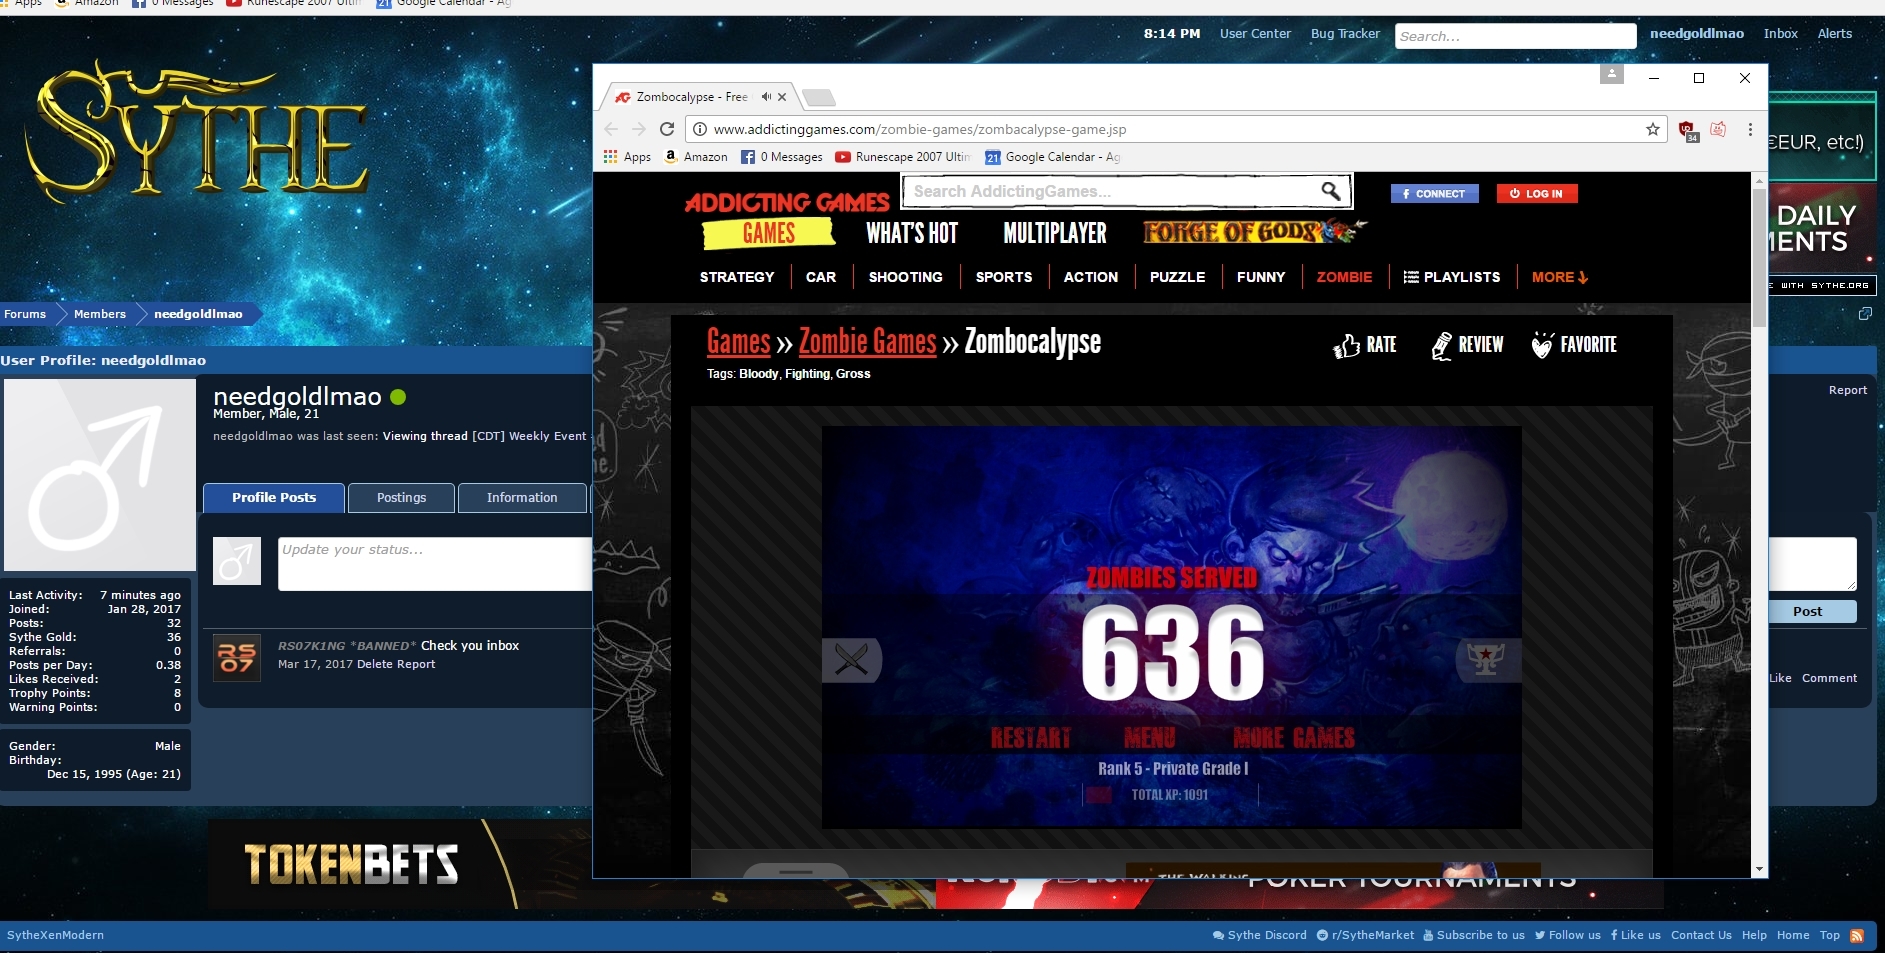Select the yellow Games tab
1885x953 pixels.
pos(768,233)
